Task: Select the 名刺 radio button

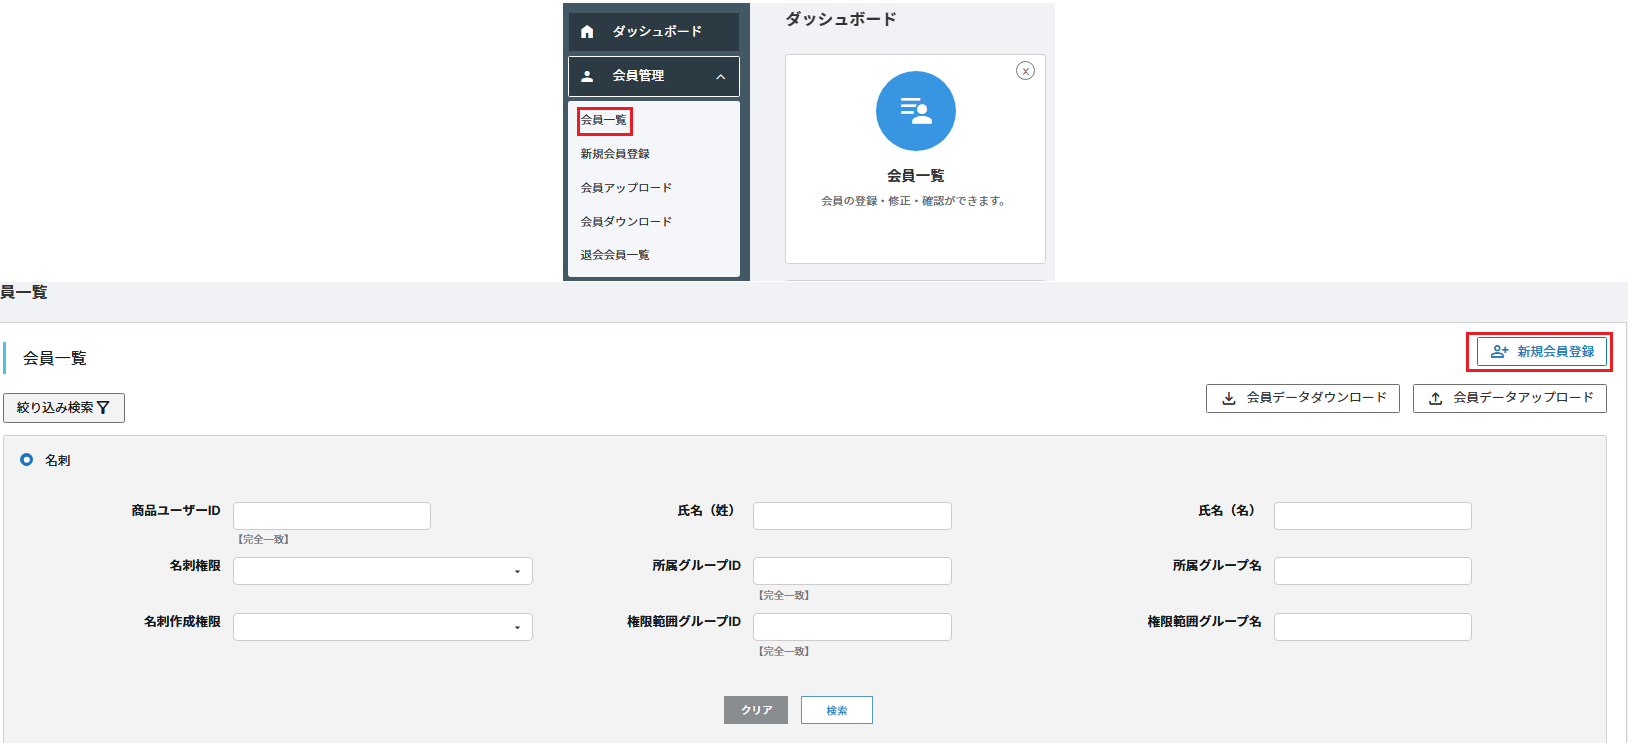Action: [x=27, y=460]
